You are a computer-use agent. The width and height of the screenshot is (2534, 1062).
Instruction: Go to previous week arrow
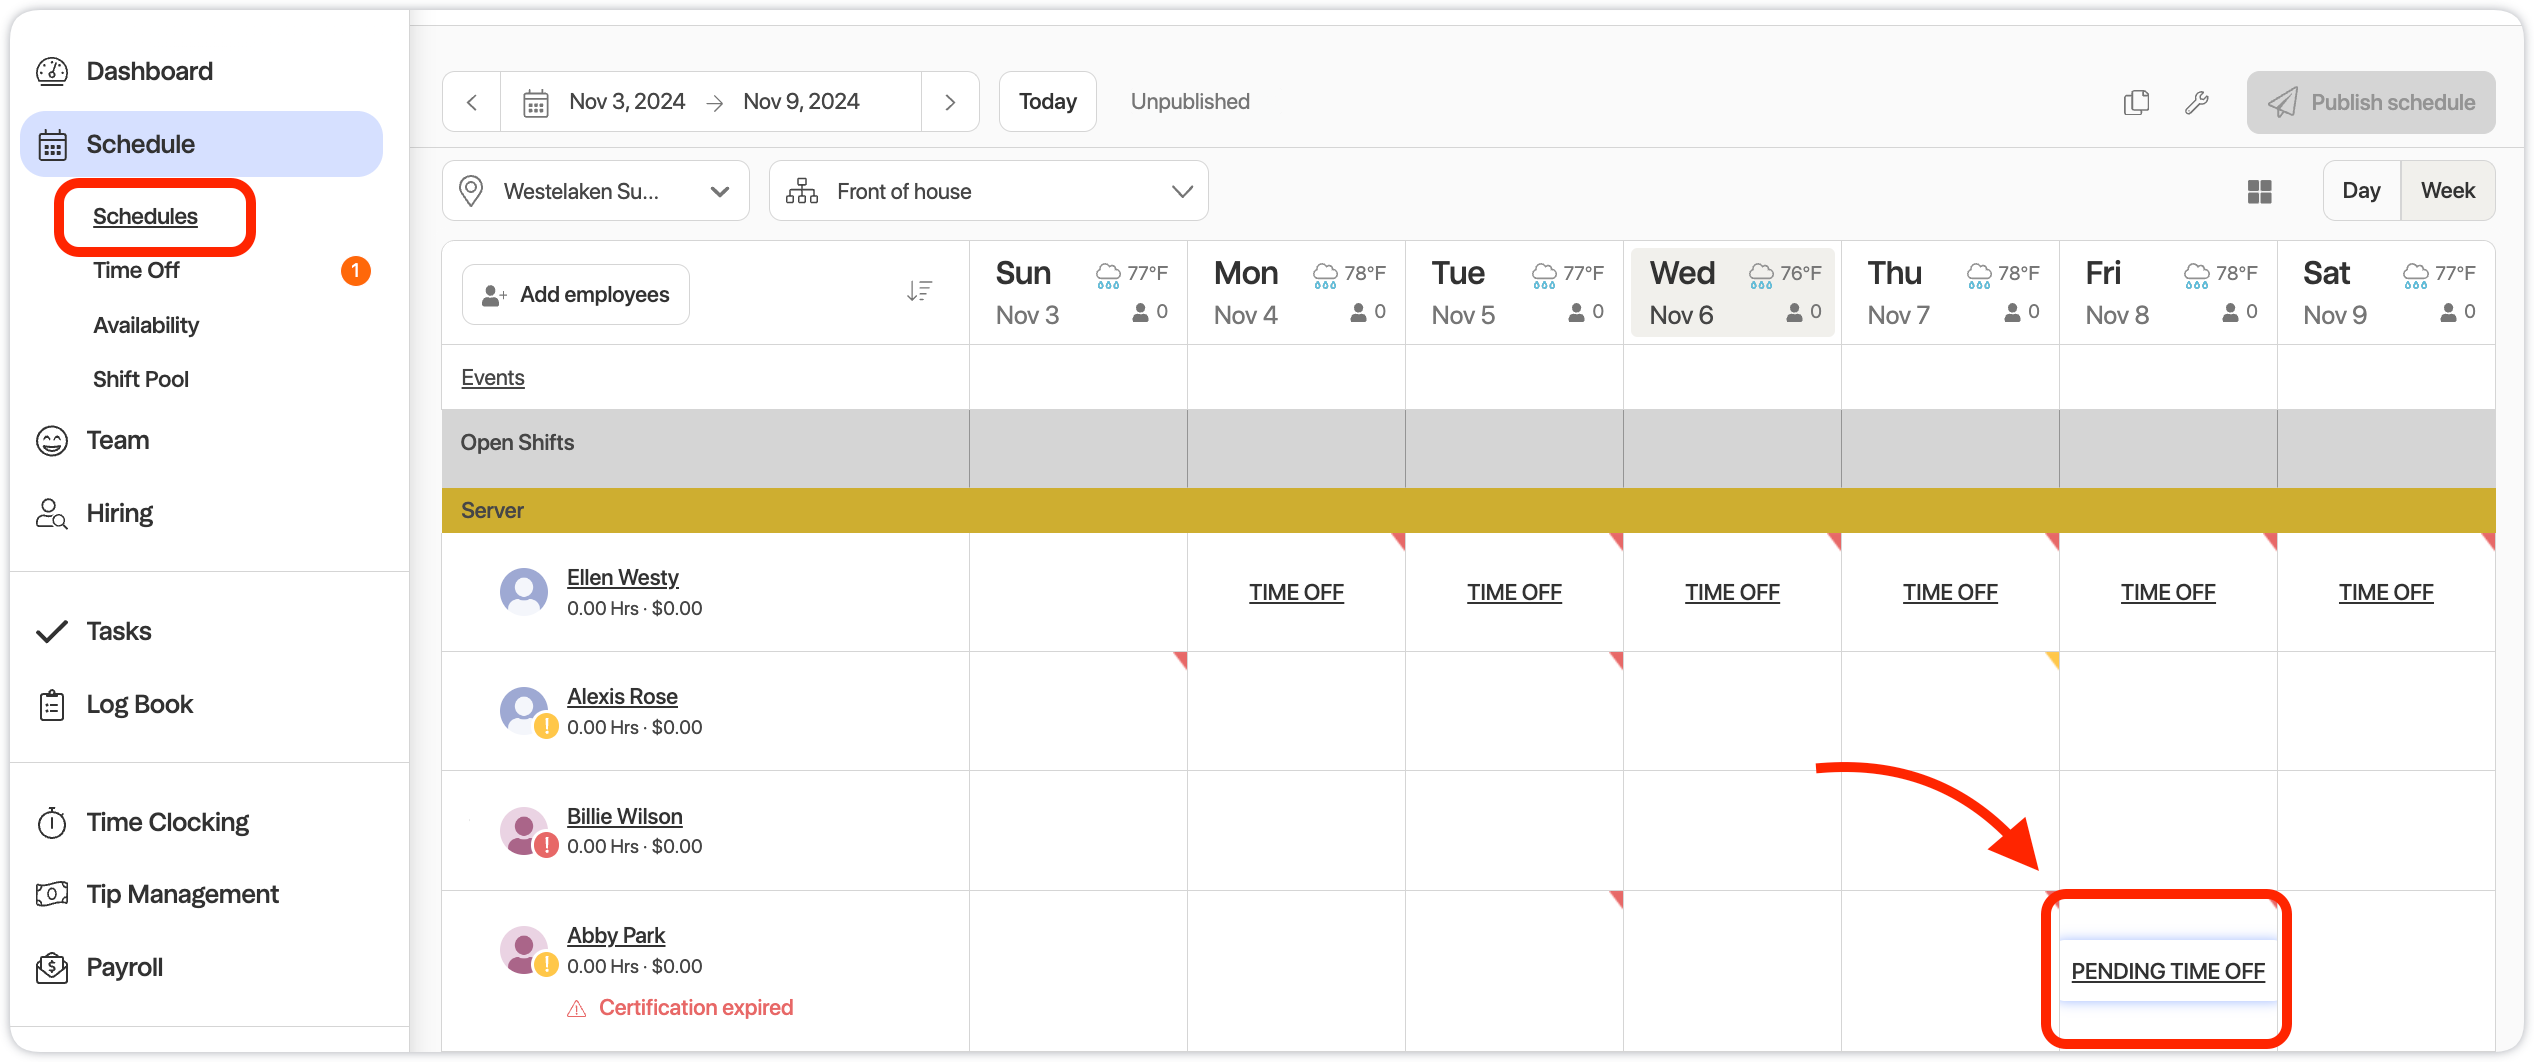click(x=472, y=102)
